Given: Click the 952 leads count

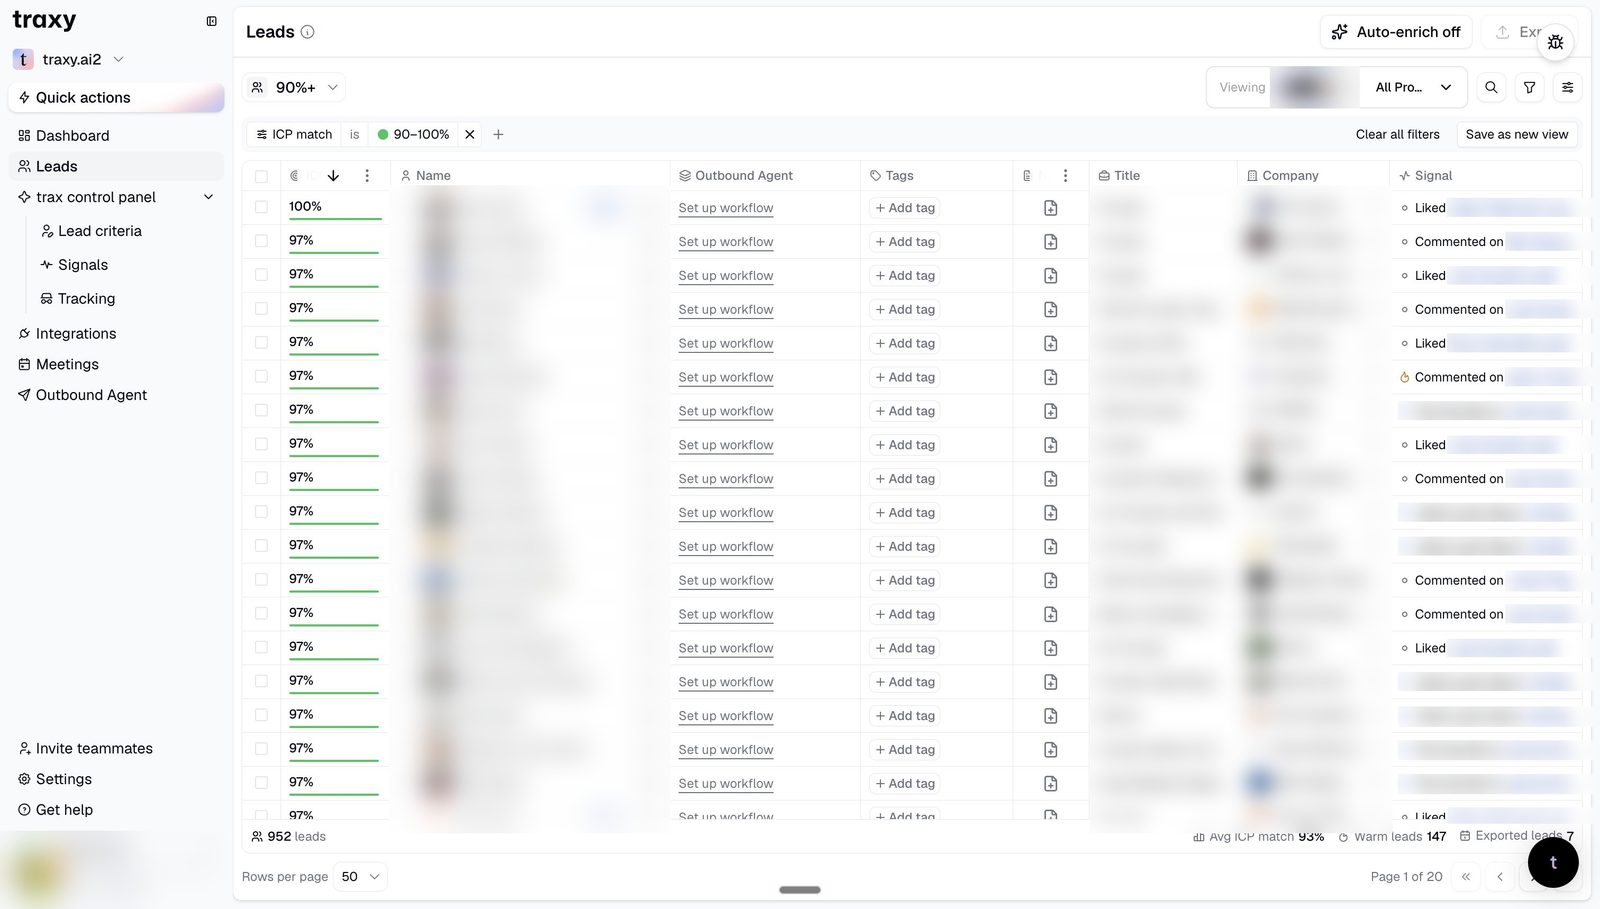Looking at the screenshot, I should (289, 836).
